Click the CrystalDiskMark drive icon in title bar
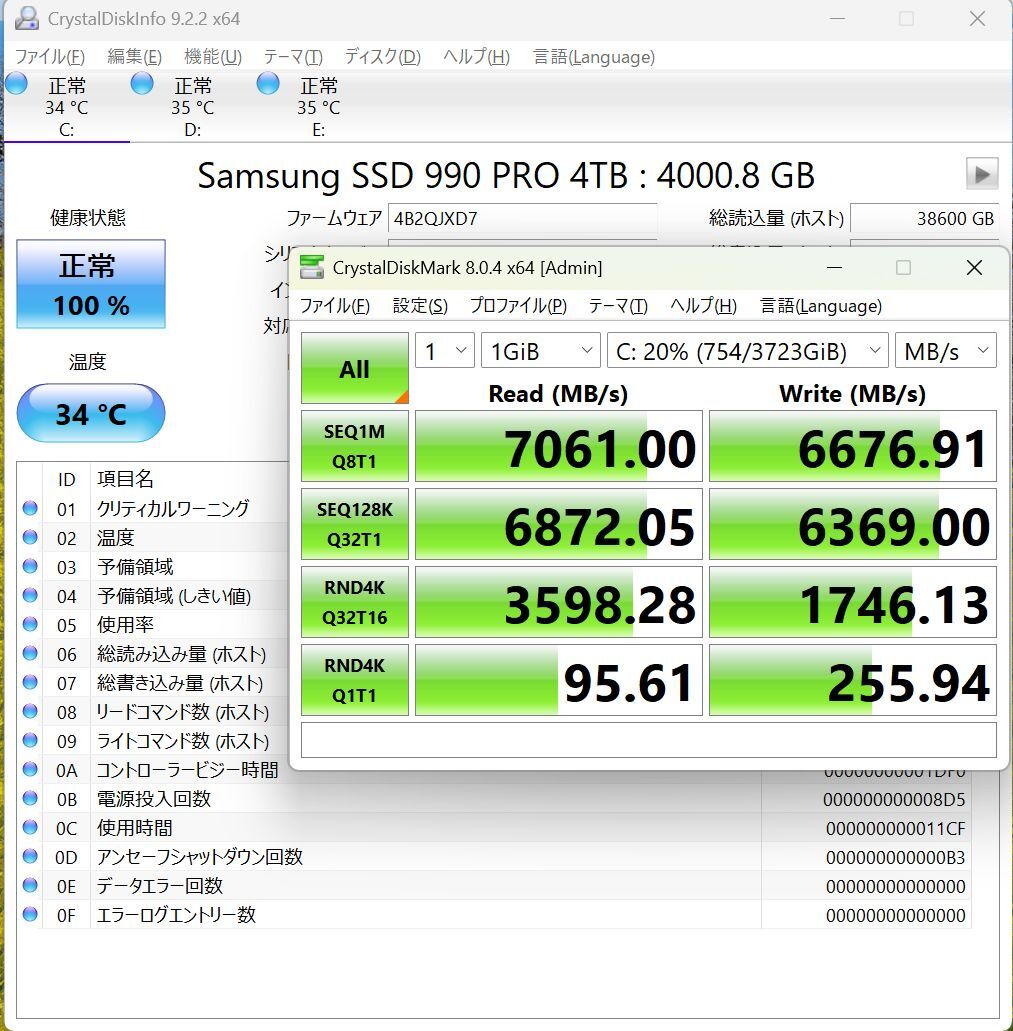Screen dimensions: 1013x1031 313,268
